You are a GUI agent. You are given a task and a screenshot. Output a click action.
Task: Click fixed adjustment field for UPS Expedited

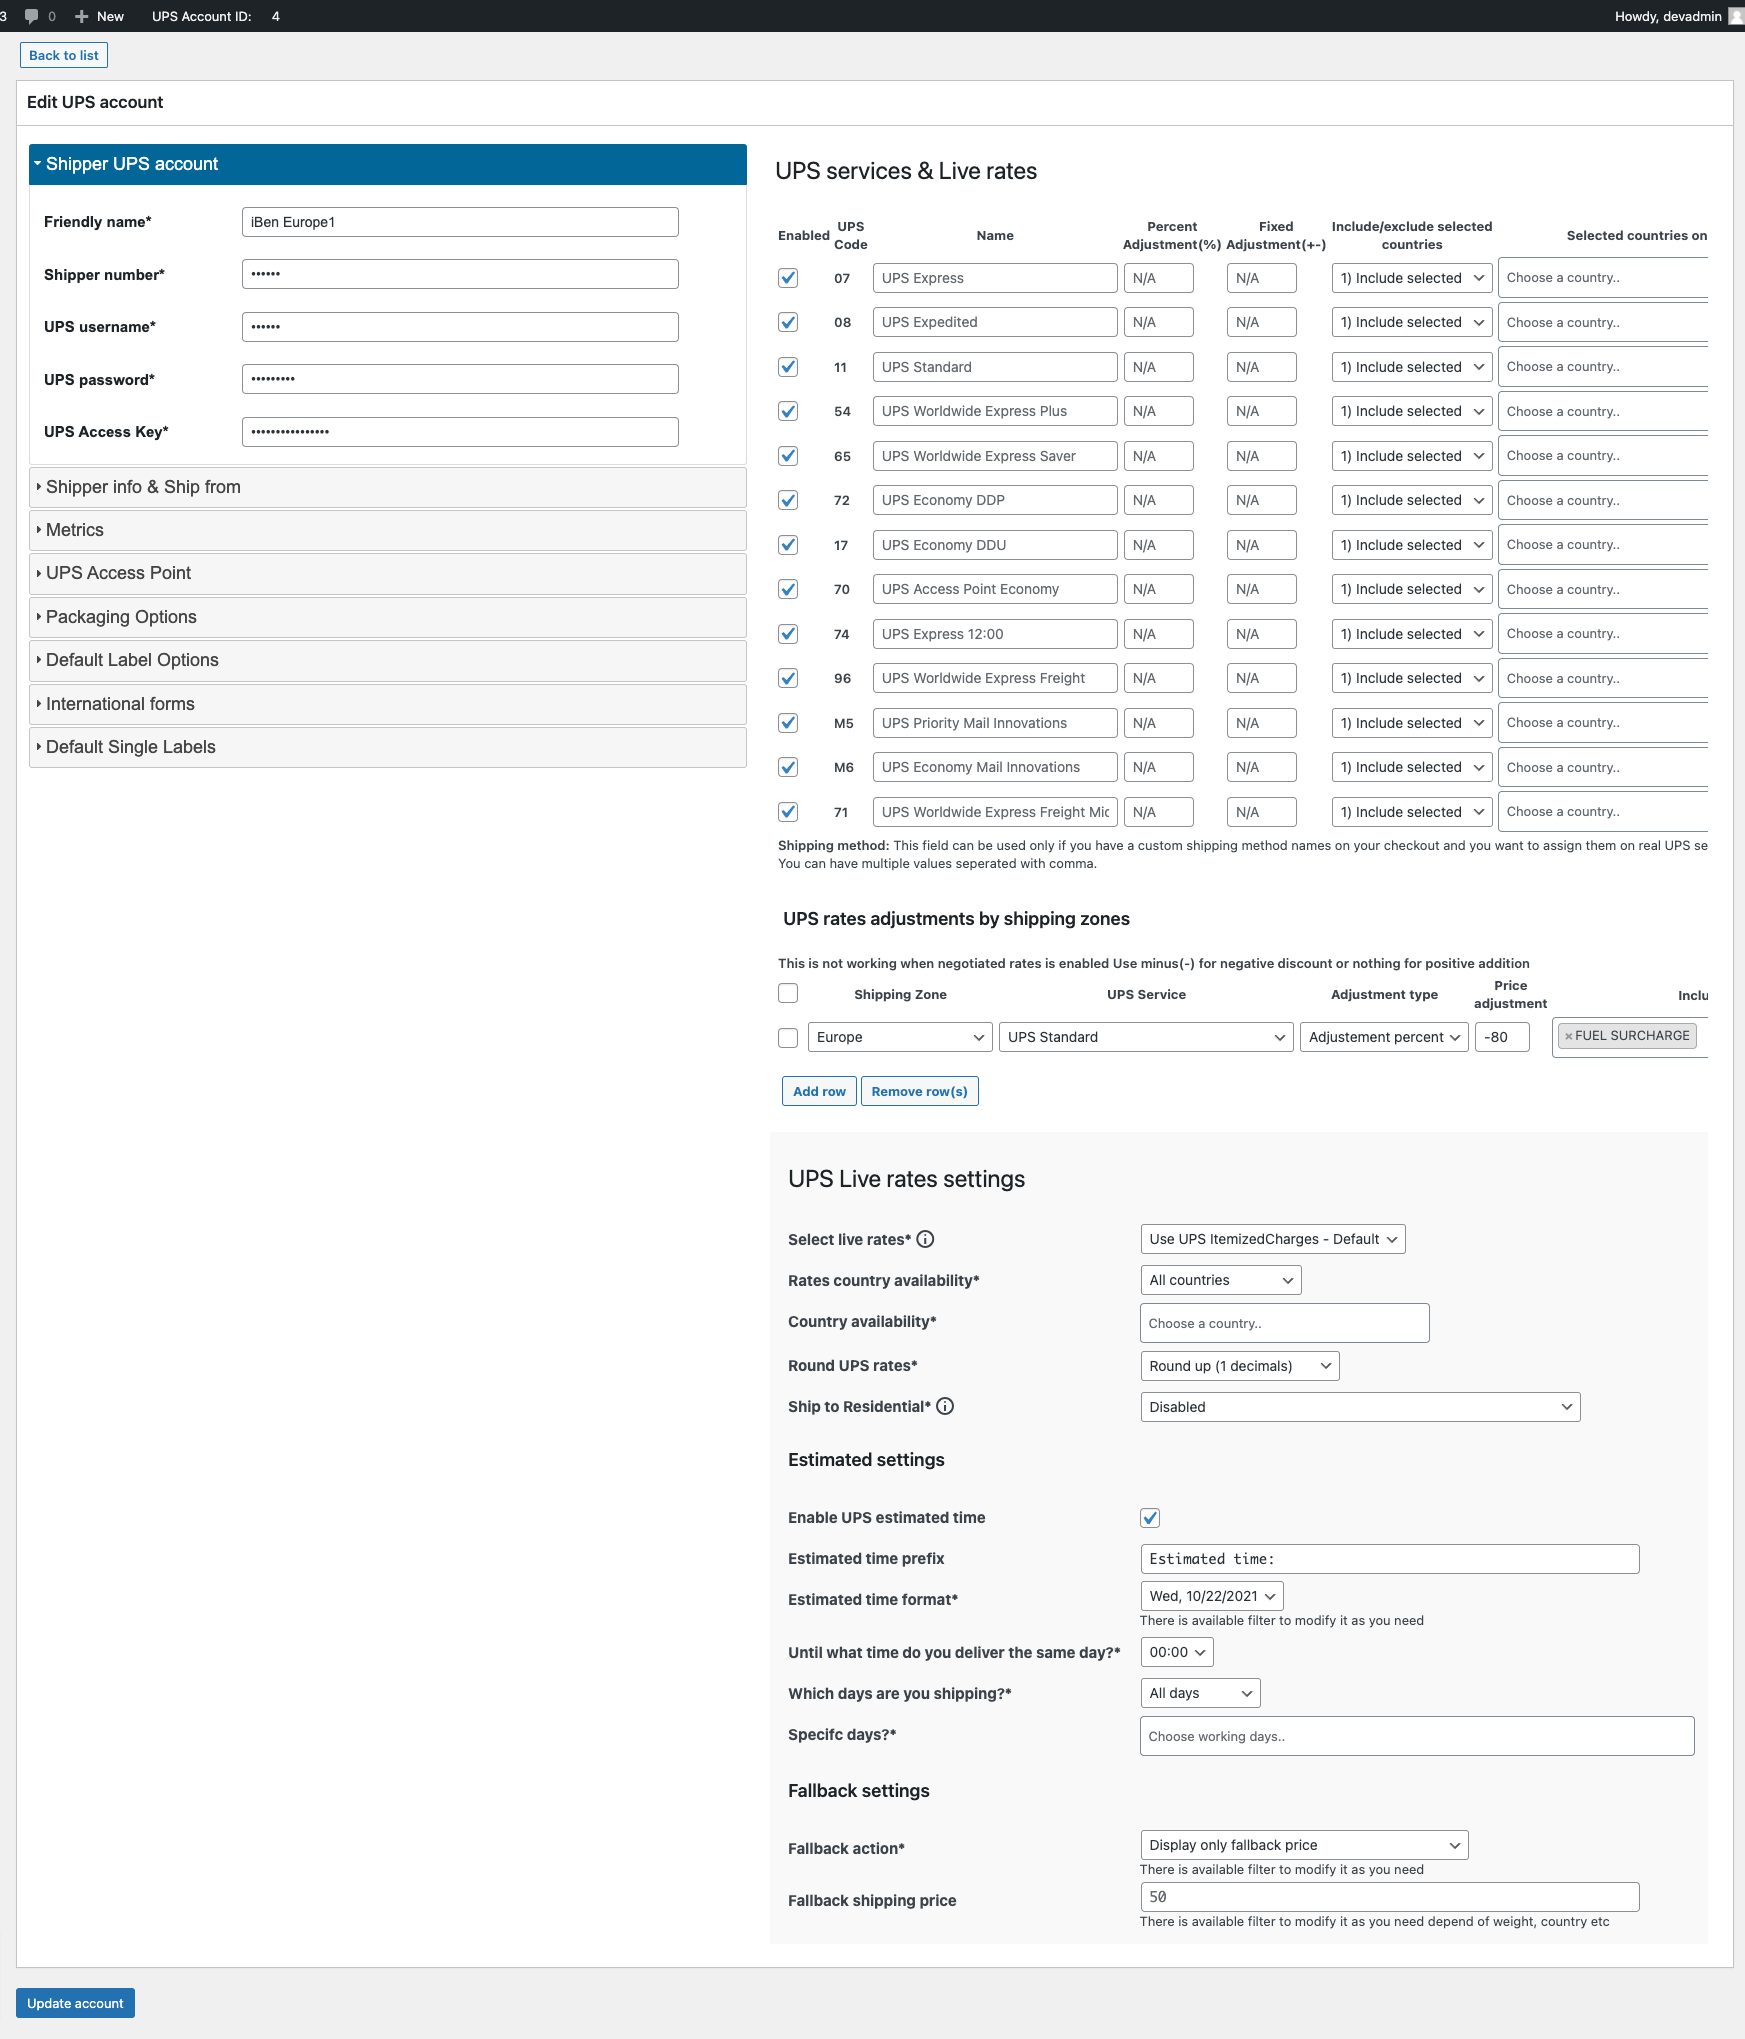1261,322
